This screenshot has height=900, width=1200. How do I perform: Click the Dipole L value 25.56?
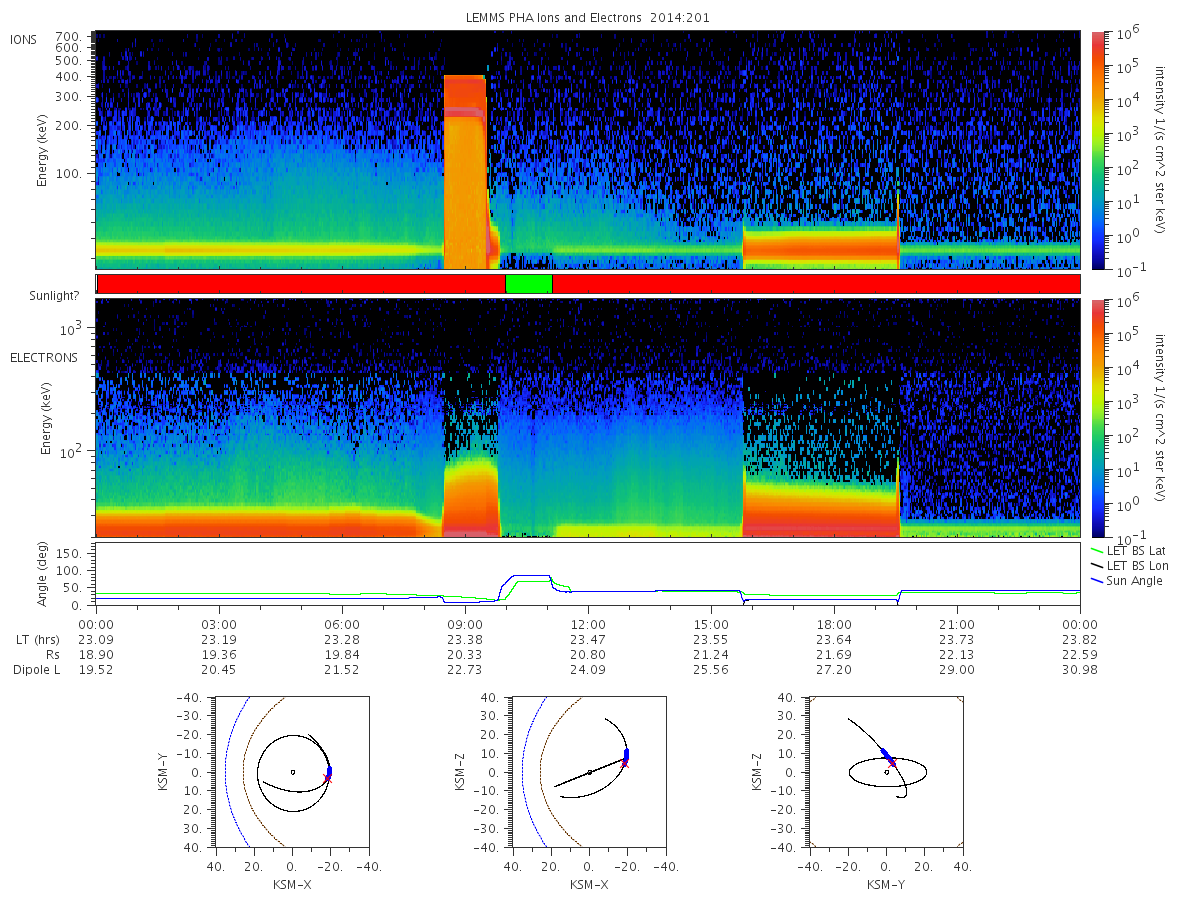pos(711,670)
